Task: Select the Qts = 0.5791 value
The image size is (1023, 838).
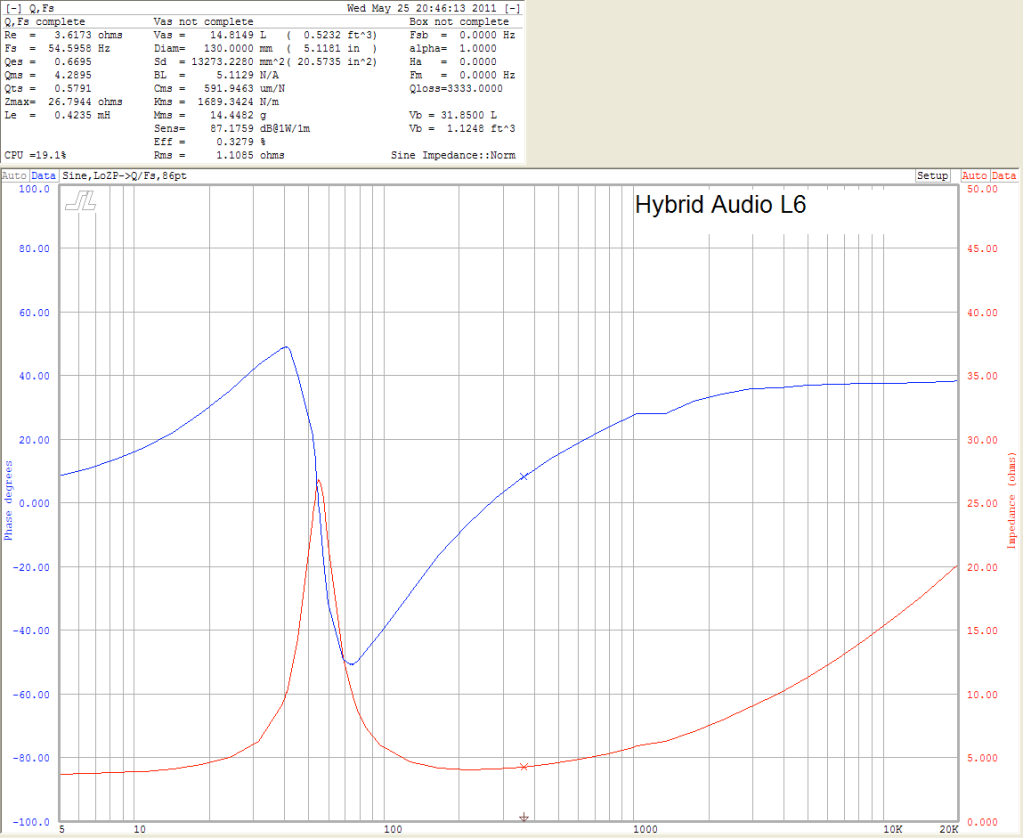Action: [48, 89]
